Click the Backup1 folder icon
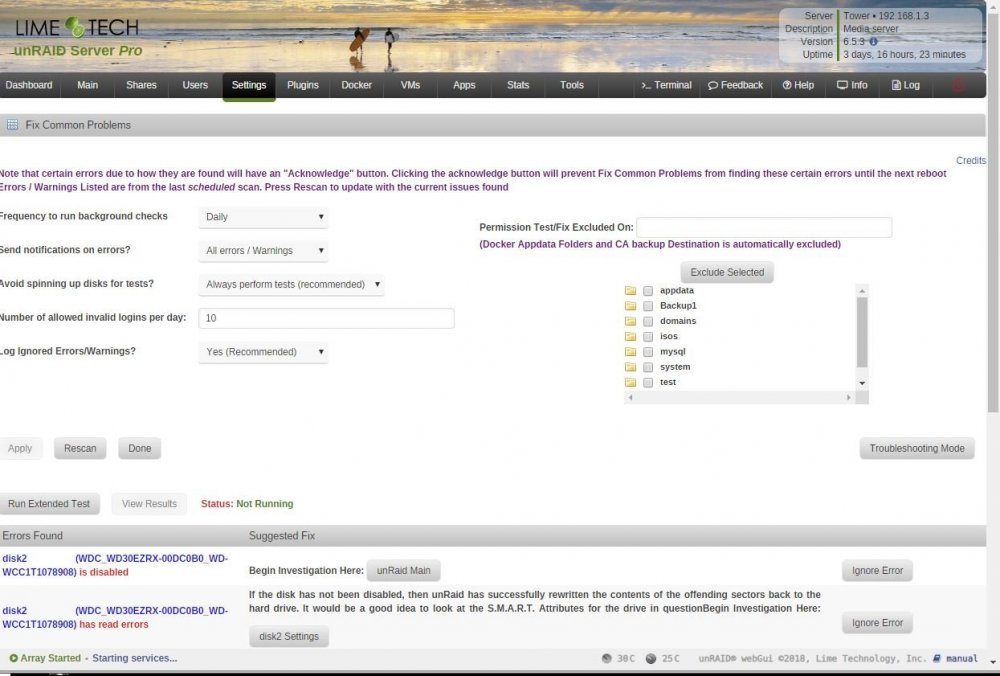The width and height of the screenshot is (1000, 676). tap(630, 306)
